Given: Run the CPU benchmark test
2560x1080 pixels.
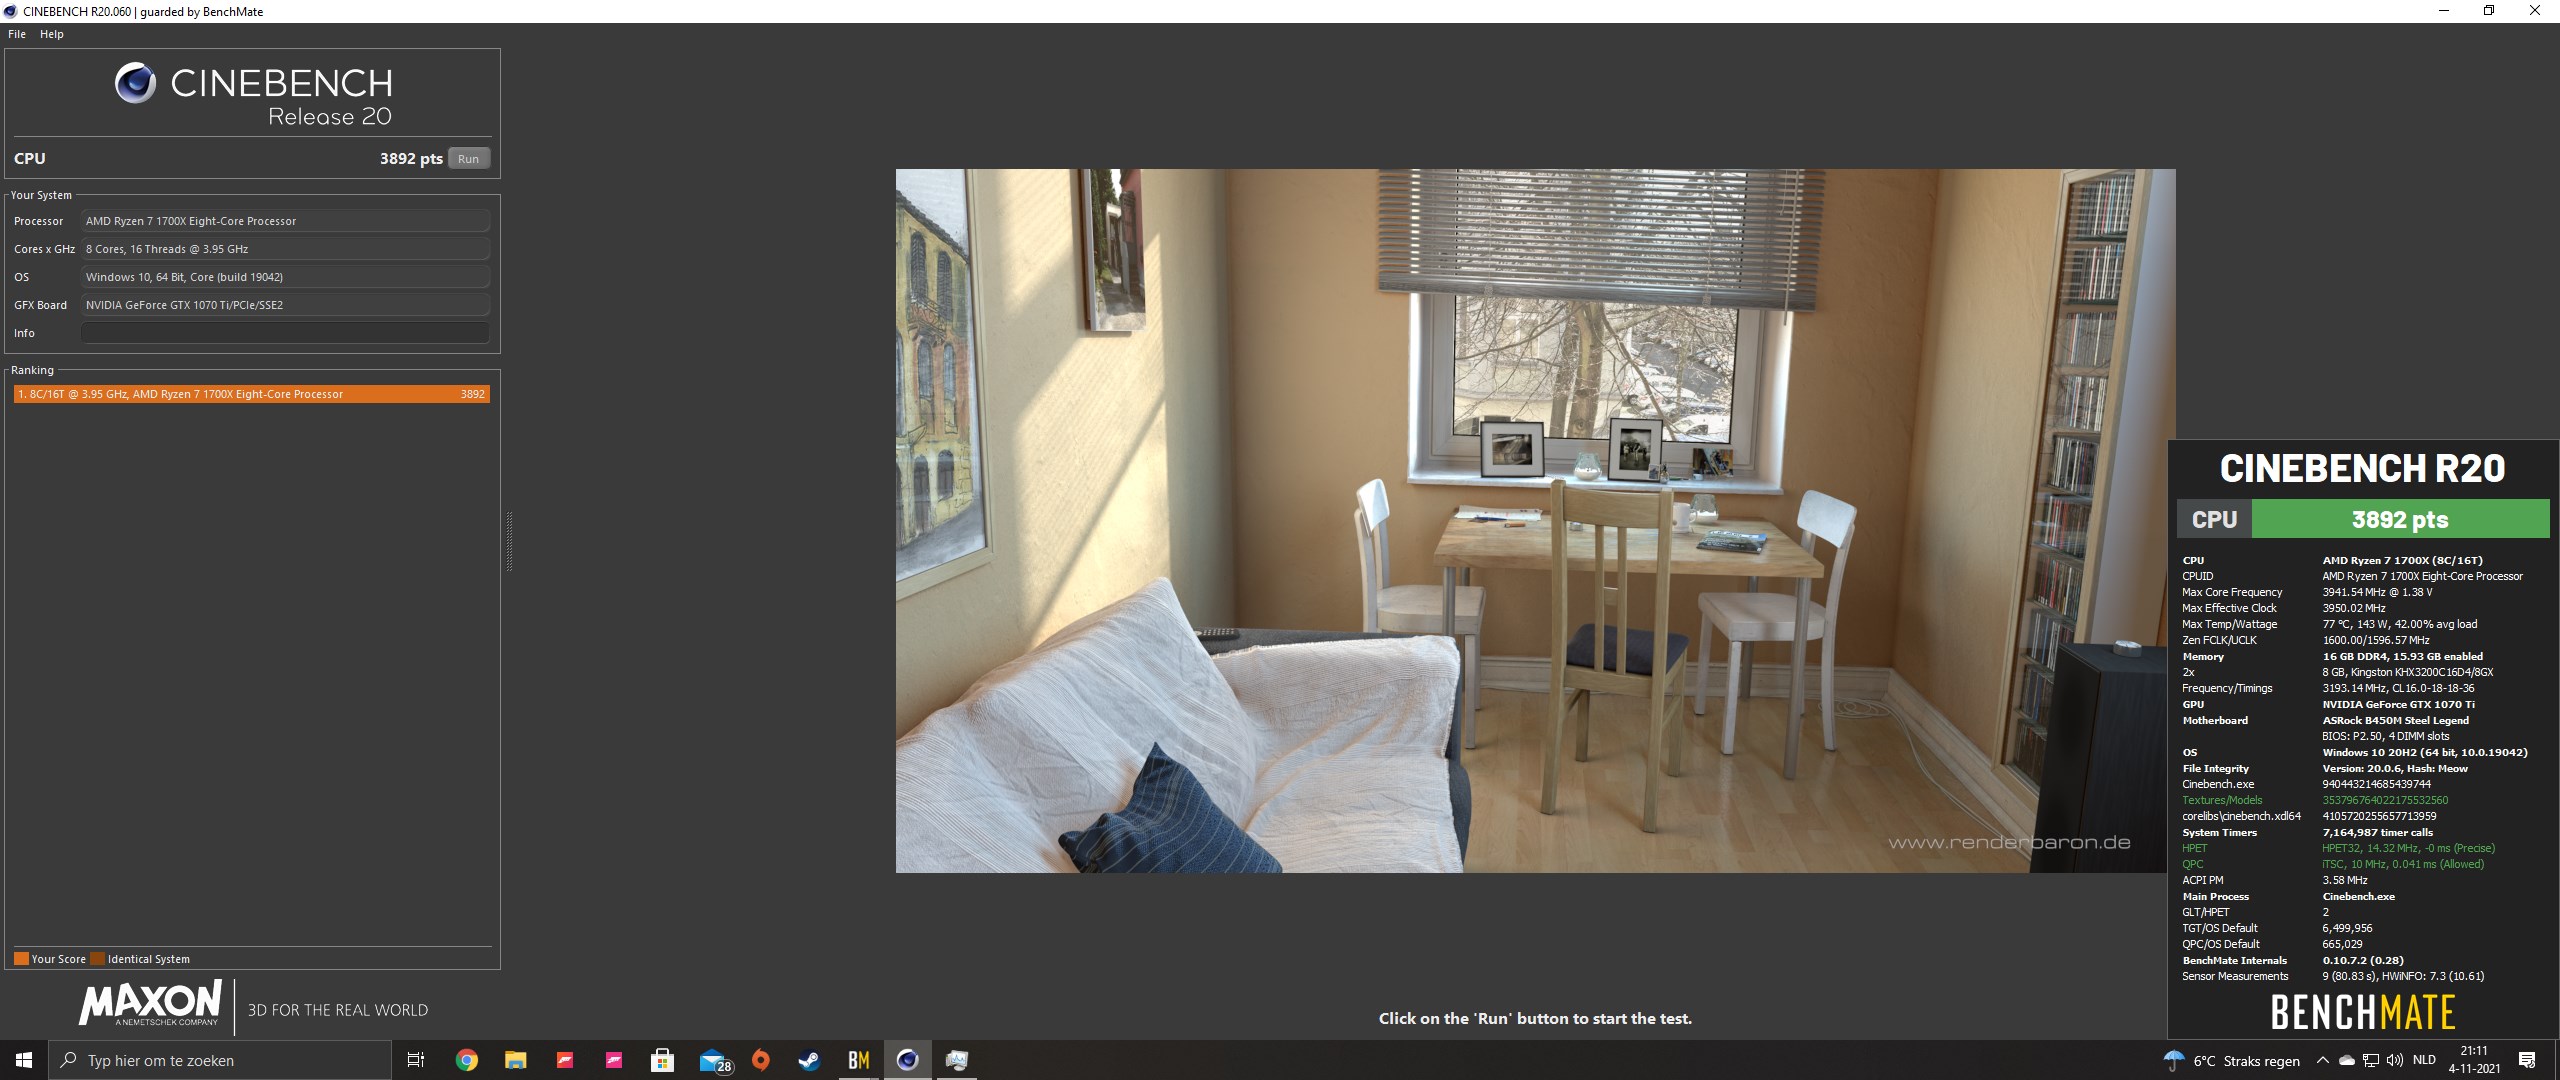Looking at the screenshot, I should point(468,159).
